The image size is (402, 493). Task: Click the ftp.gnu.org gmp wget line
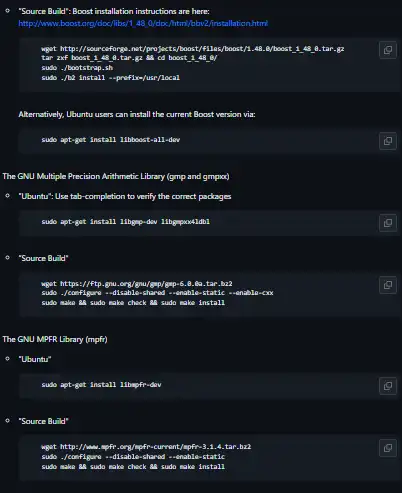point(137,284)
